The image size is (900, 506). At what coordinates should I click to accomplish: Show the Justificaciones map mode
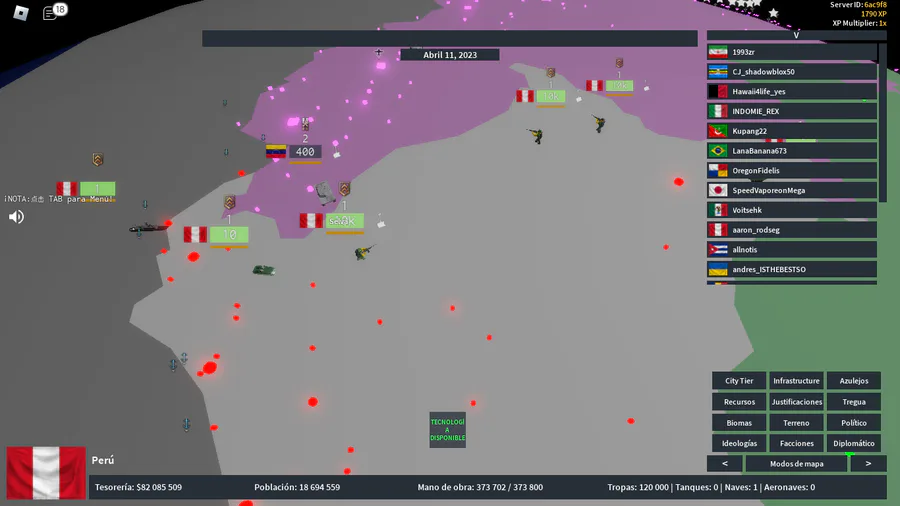pyautogui.click(x=796, y=402)
